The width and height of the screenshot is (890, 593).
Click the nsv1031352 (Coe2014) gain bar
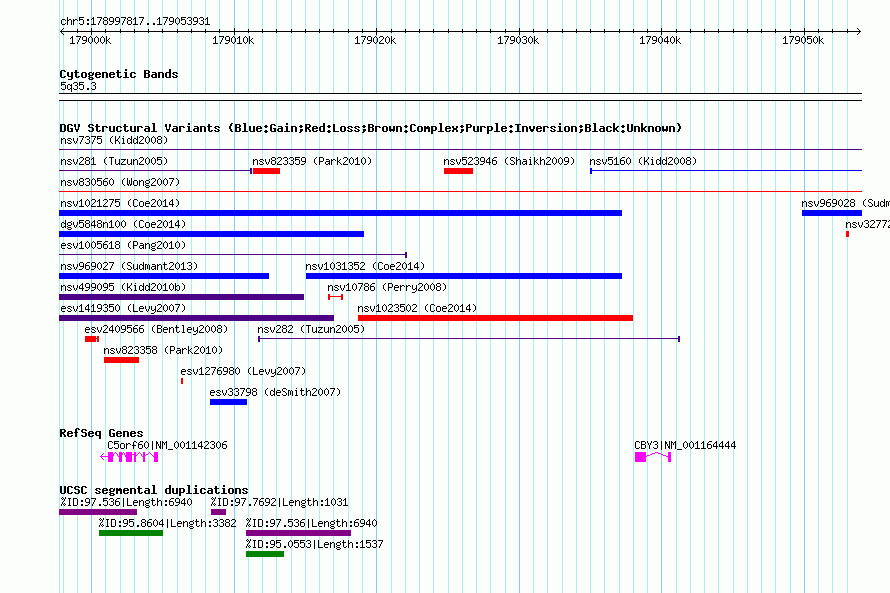click(464, 276)
